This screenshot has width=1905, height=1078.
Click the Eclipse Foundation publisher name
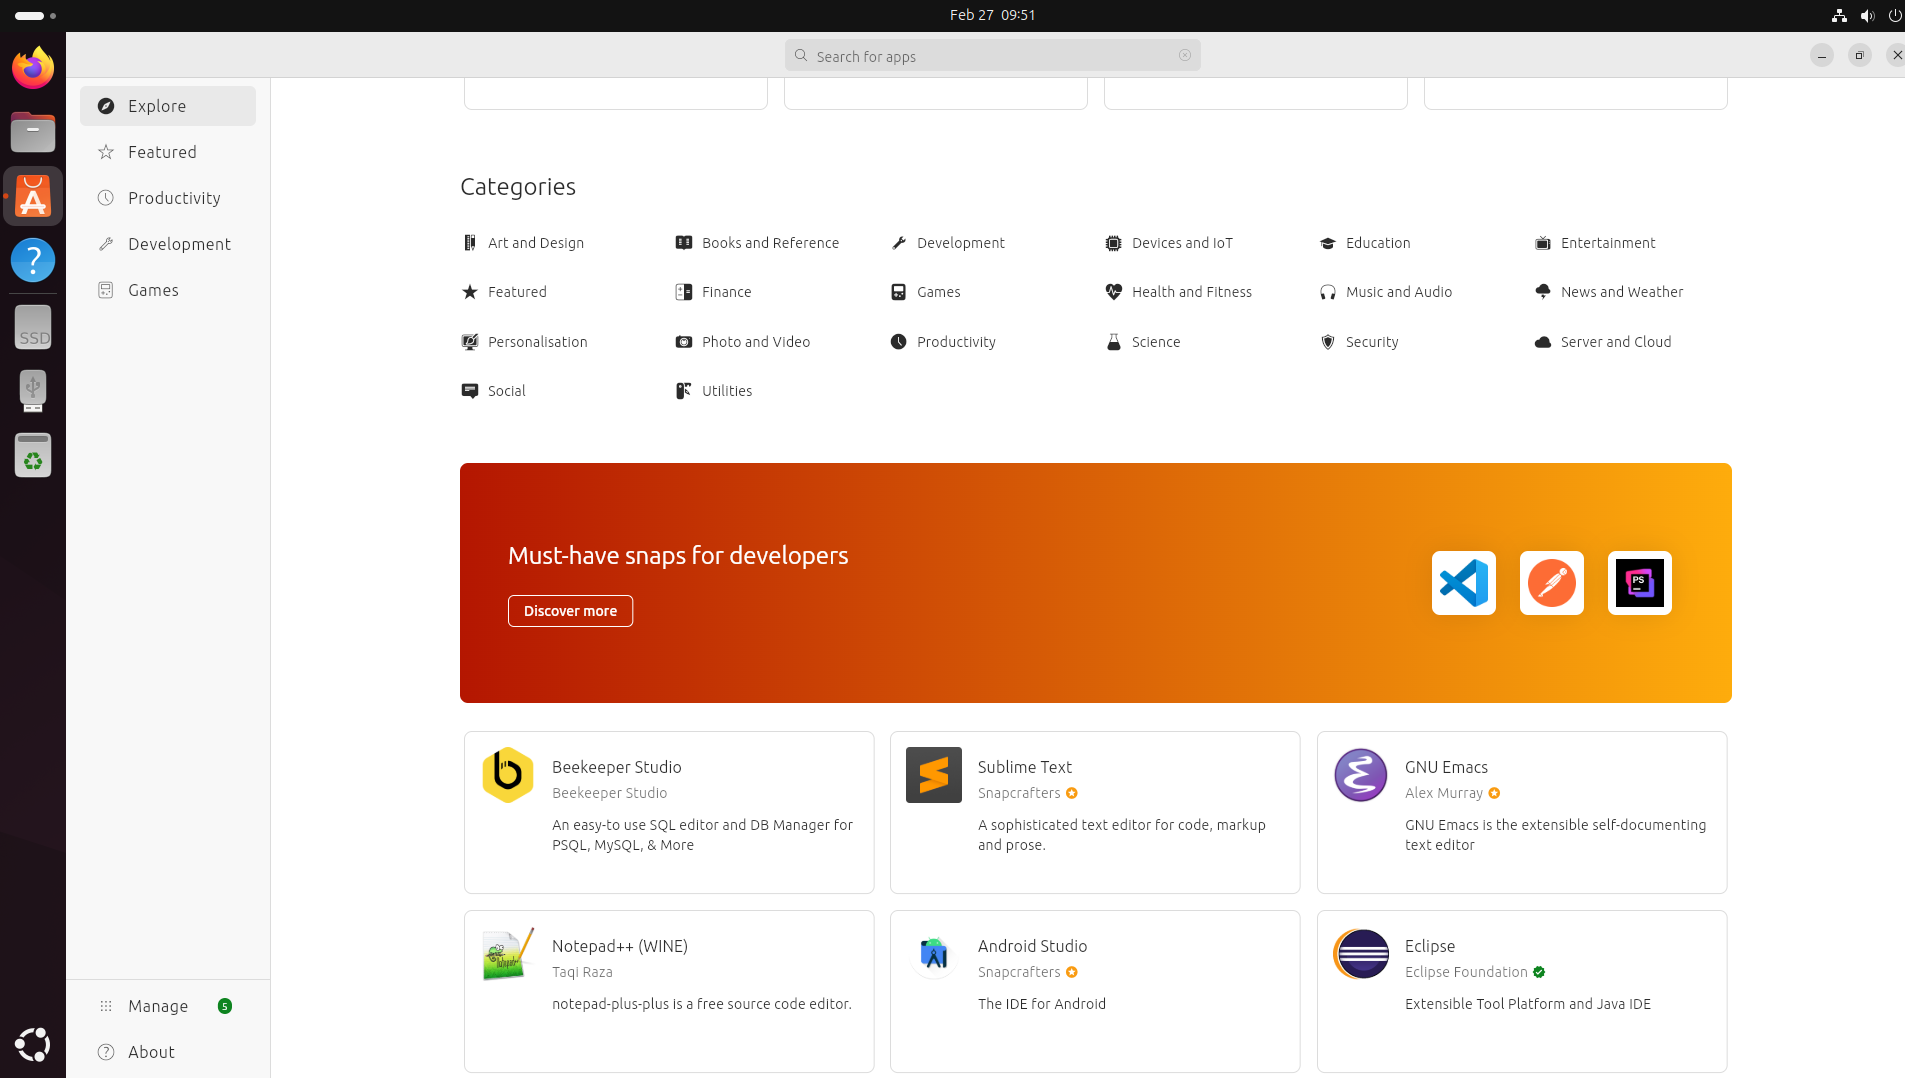(1466, 972)
